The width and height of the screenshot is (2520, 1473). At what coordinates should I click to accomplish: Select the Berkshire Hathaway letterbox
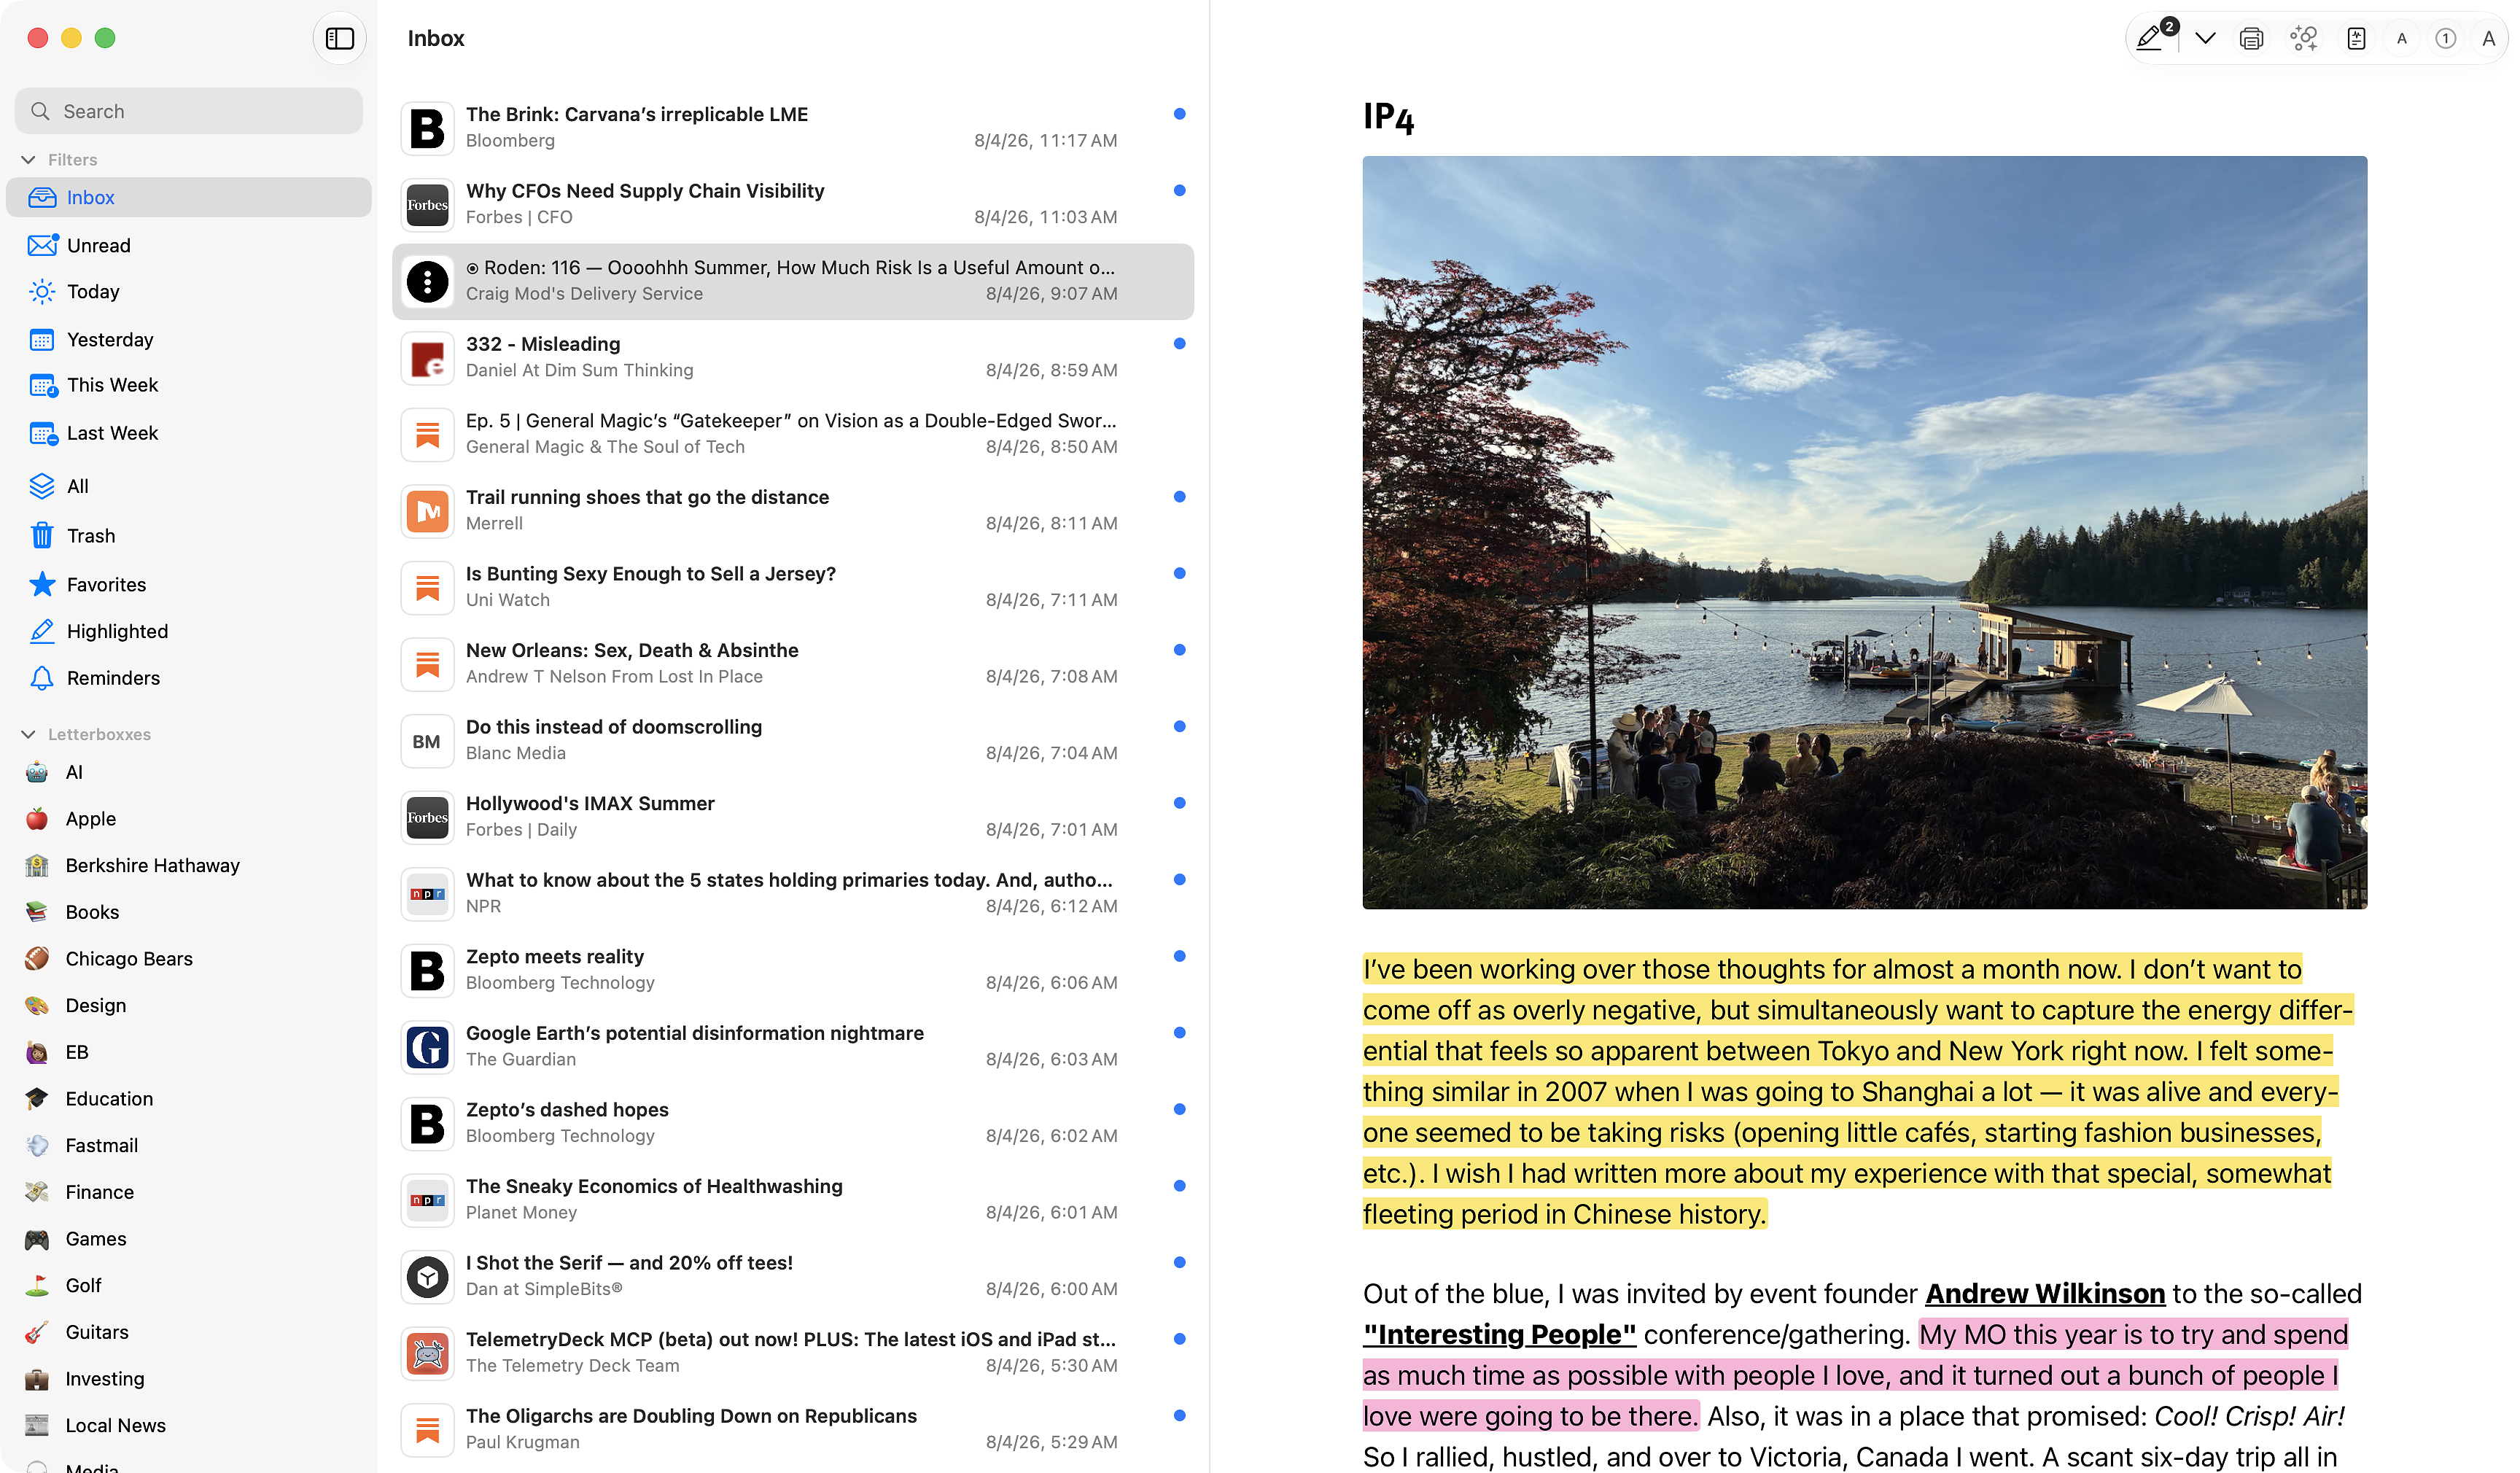[188, 865]
